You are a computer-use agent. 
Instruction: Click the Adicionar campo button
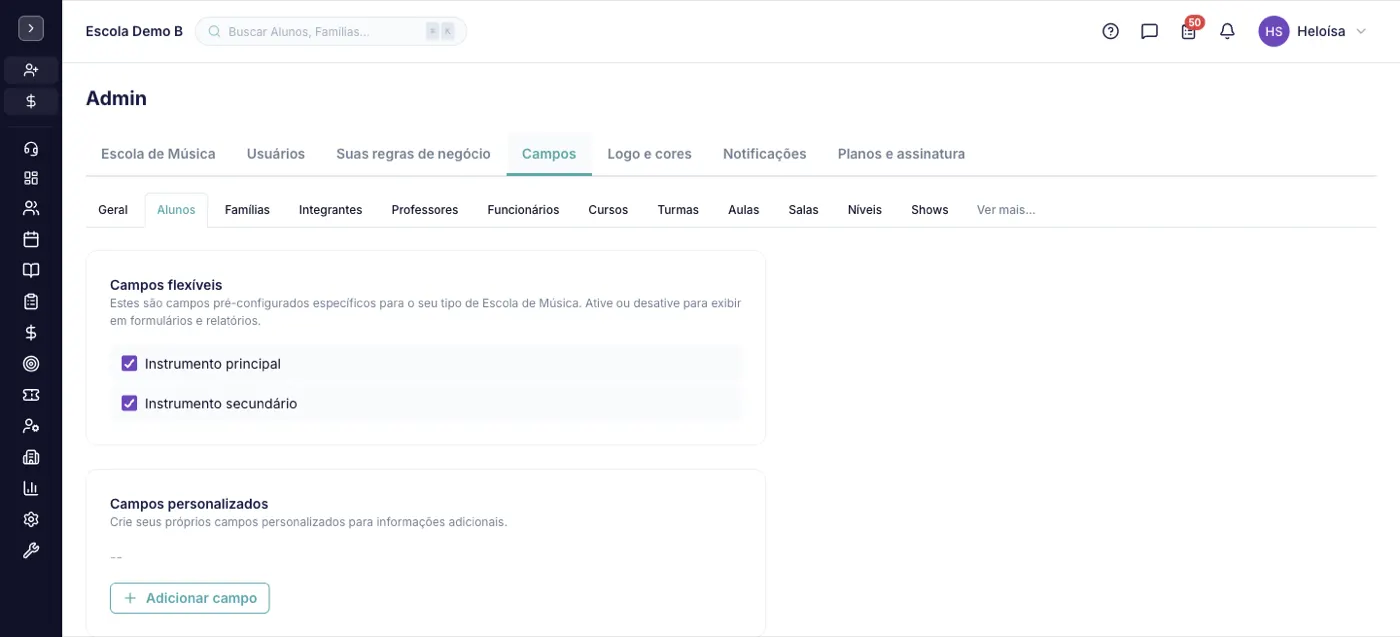tap(190, 598)
